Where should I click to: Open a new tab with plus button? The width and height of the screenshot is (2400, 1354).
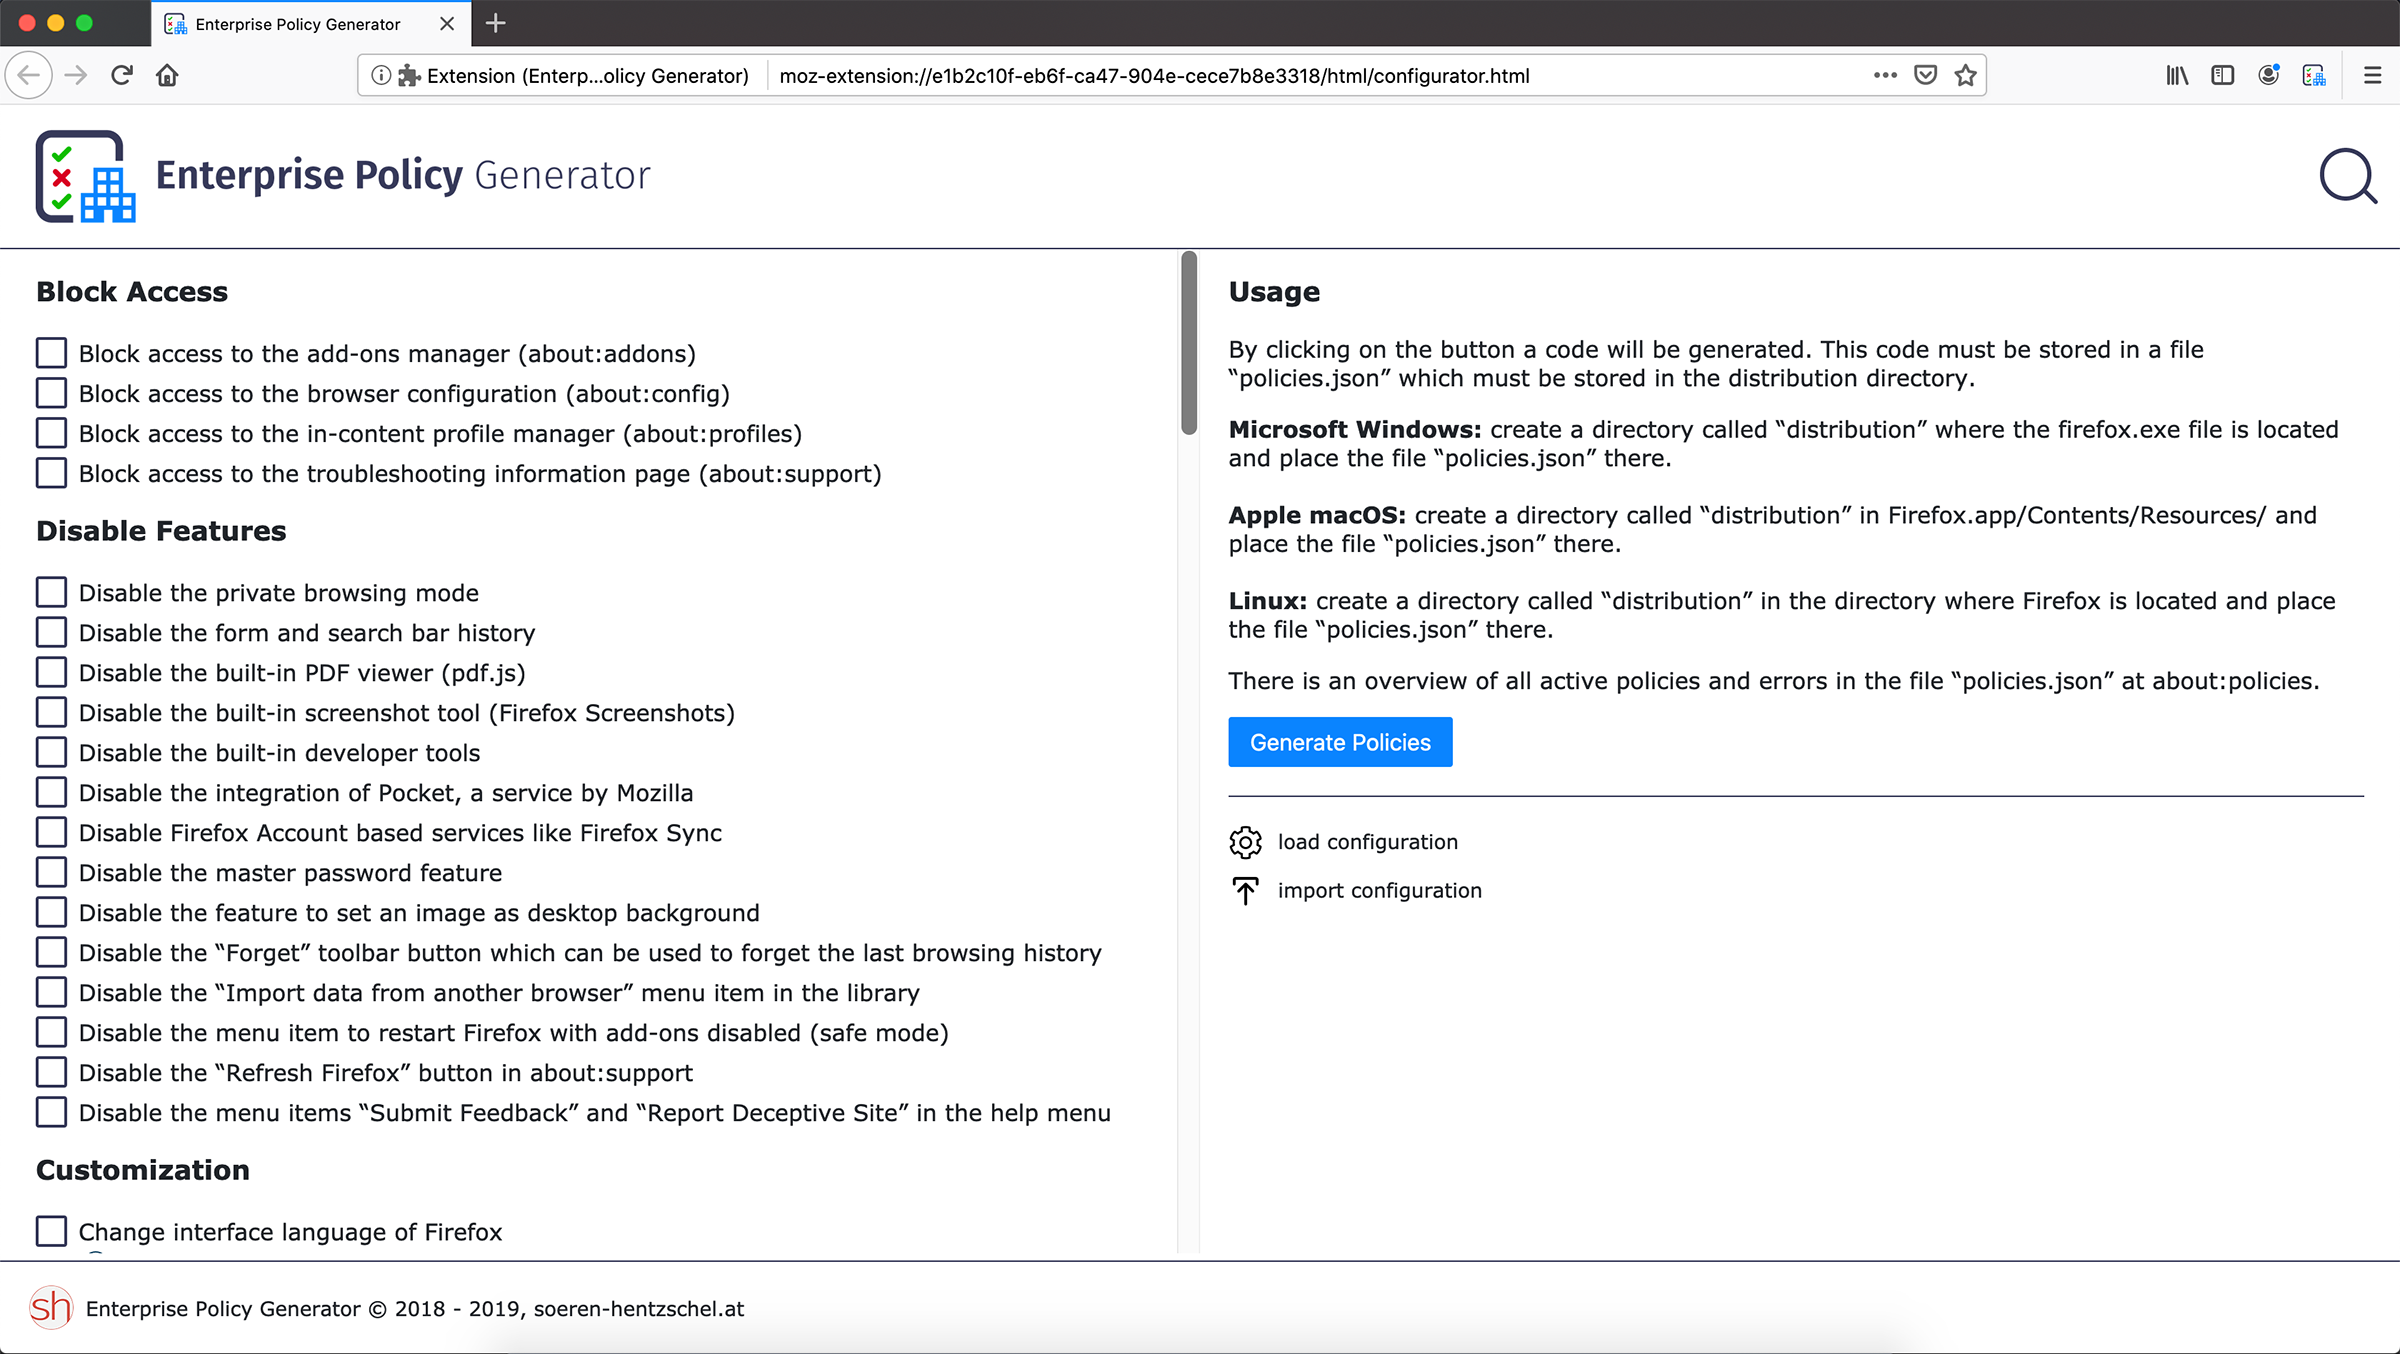tap(496, 23)
